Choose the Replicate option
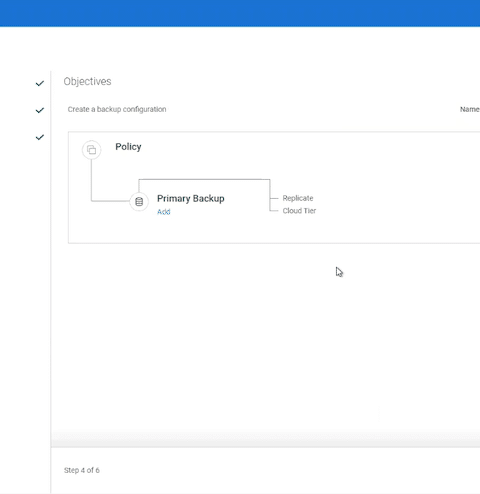Image resolution: width=480 pixels, height=494 pixels. coord(298,198)
